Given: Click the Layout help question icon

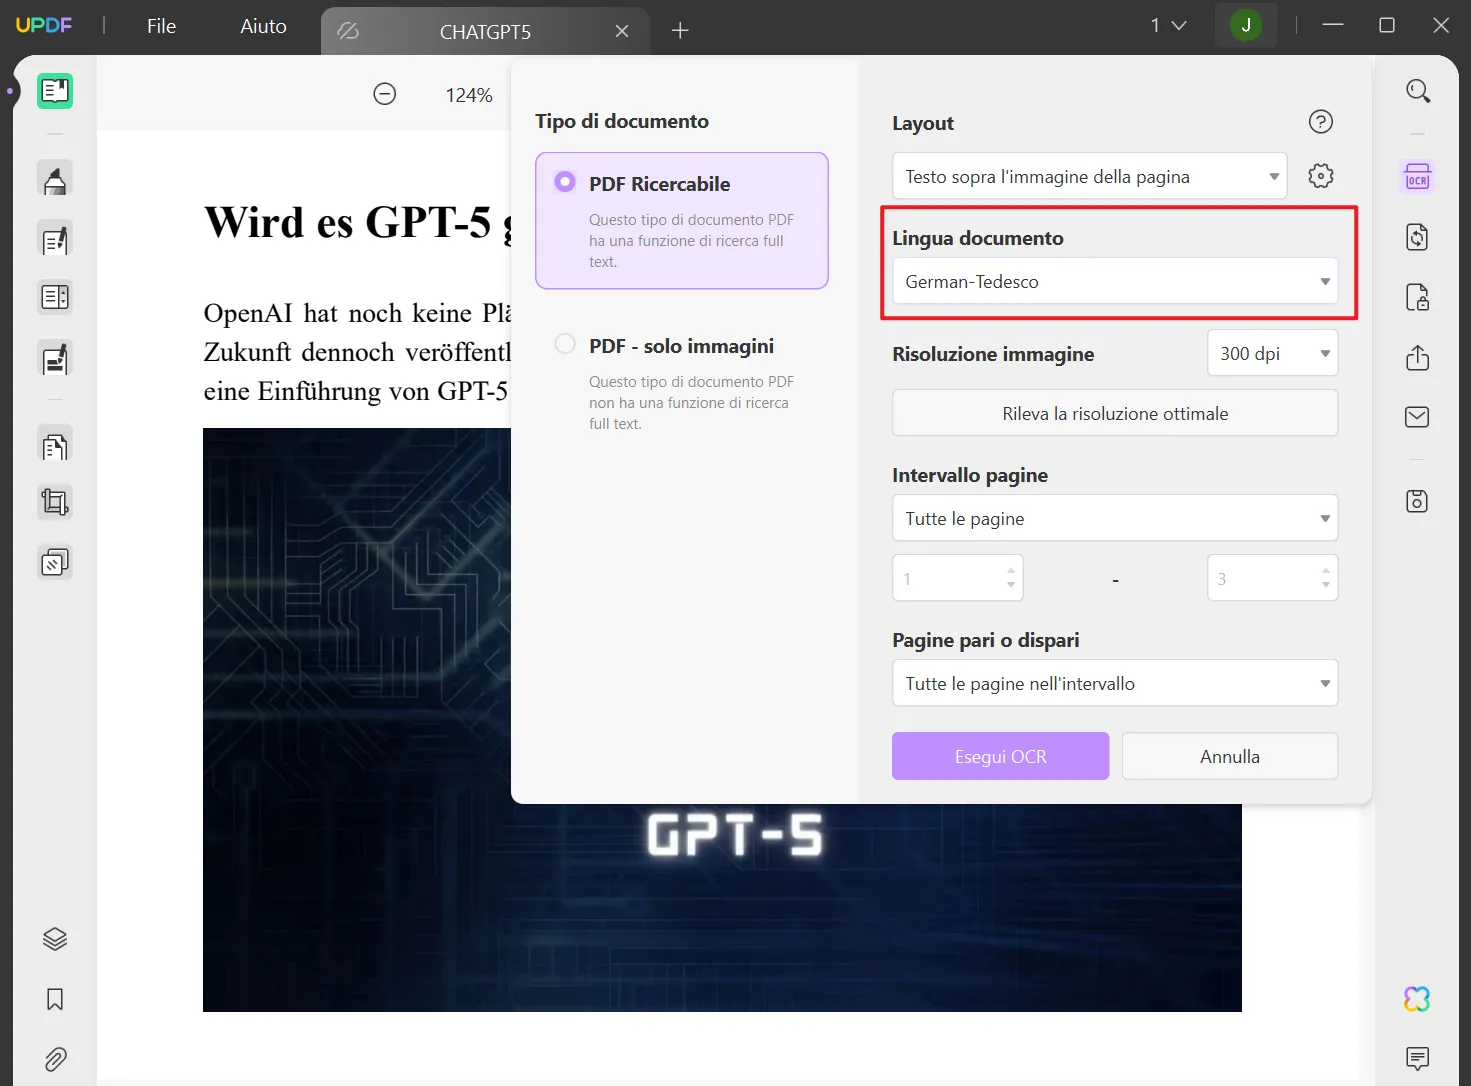Looking at the screenshot, I should (x=1321, y=122).
